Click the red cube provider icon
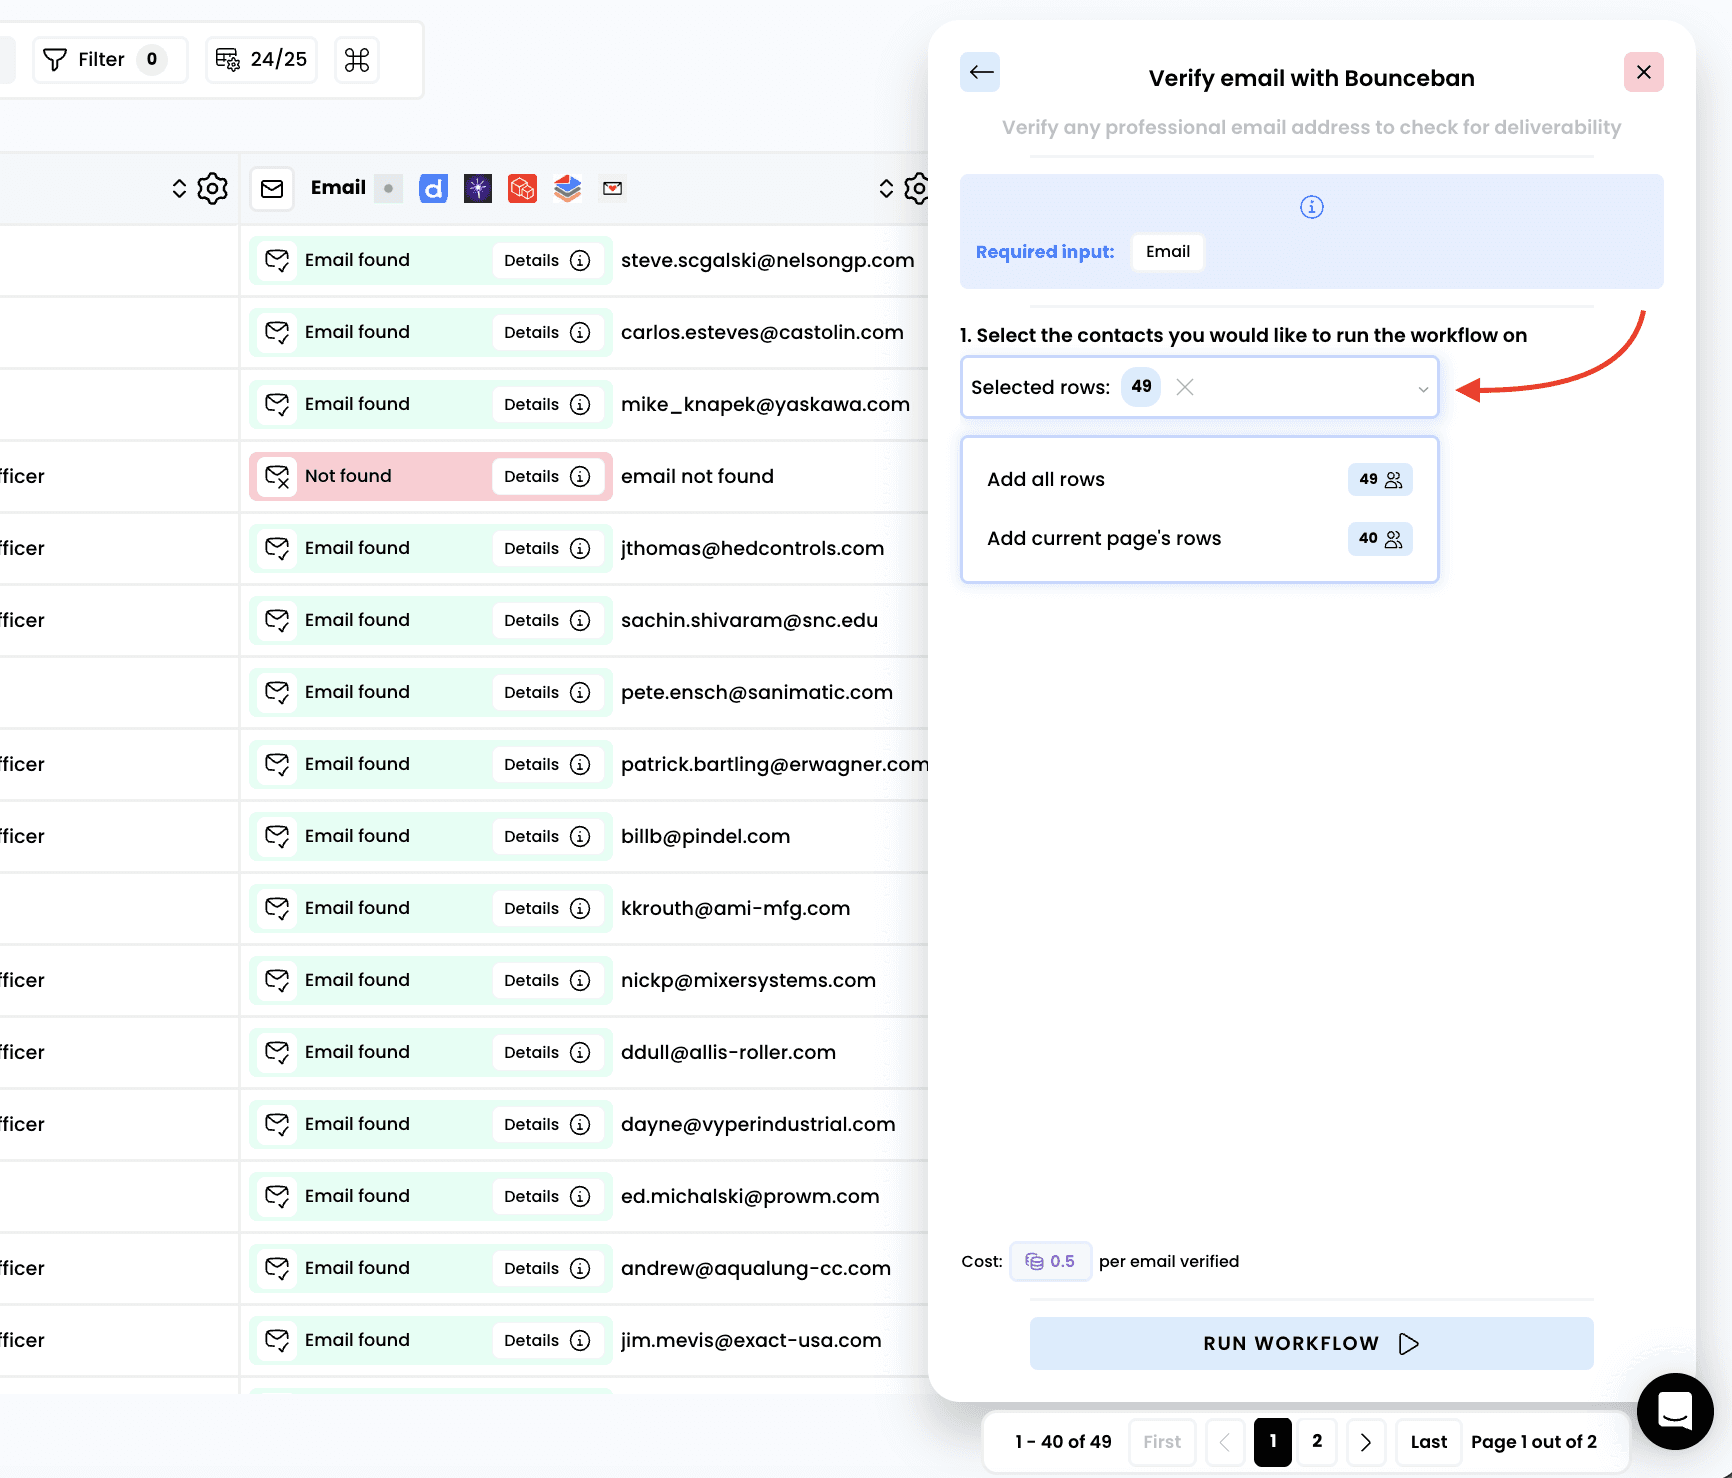The height and width of the screenshot is (1478, 1732). [x=522, y=188]
